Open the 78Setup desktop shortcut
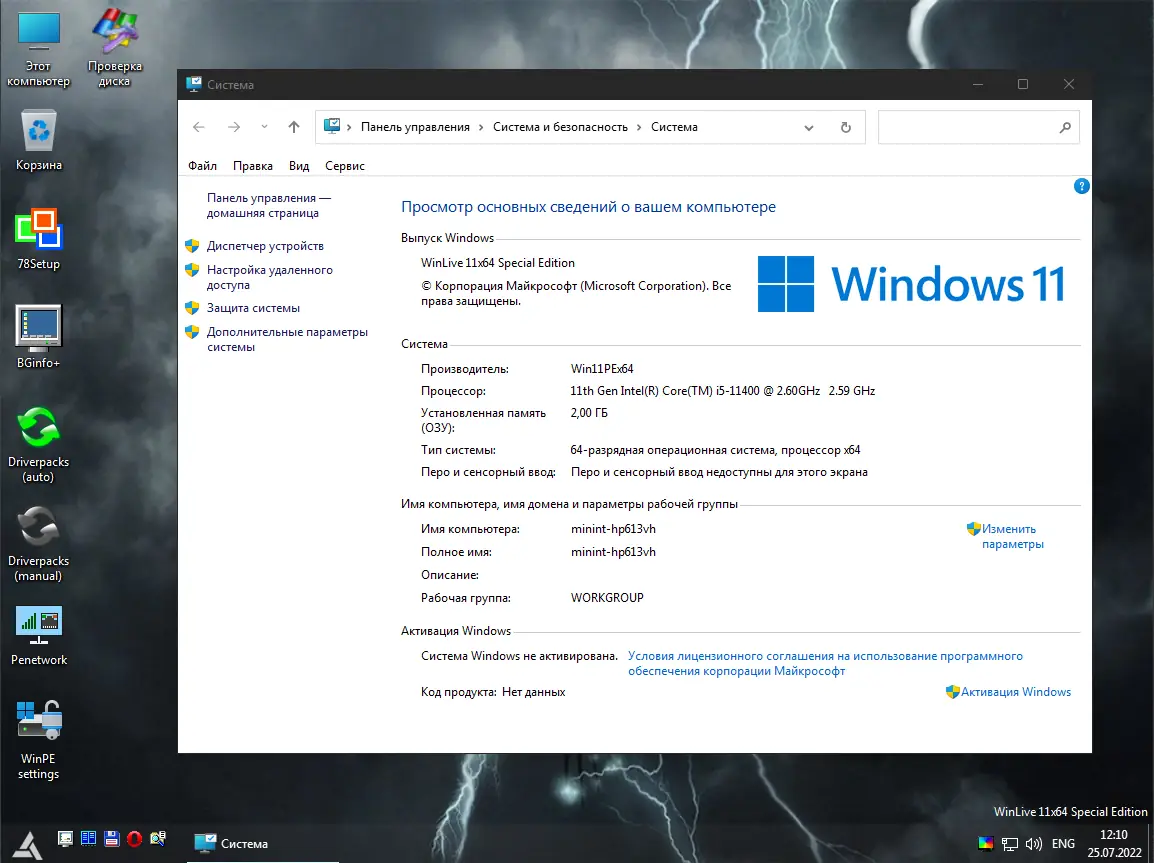This screenshot has height=863, width=1154. point(38,239)
